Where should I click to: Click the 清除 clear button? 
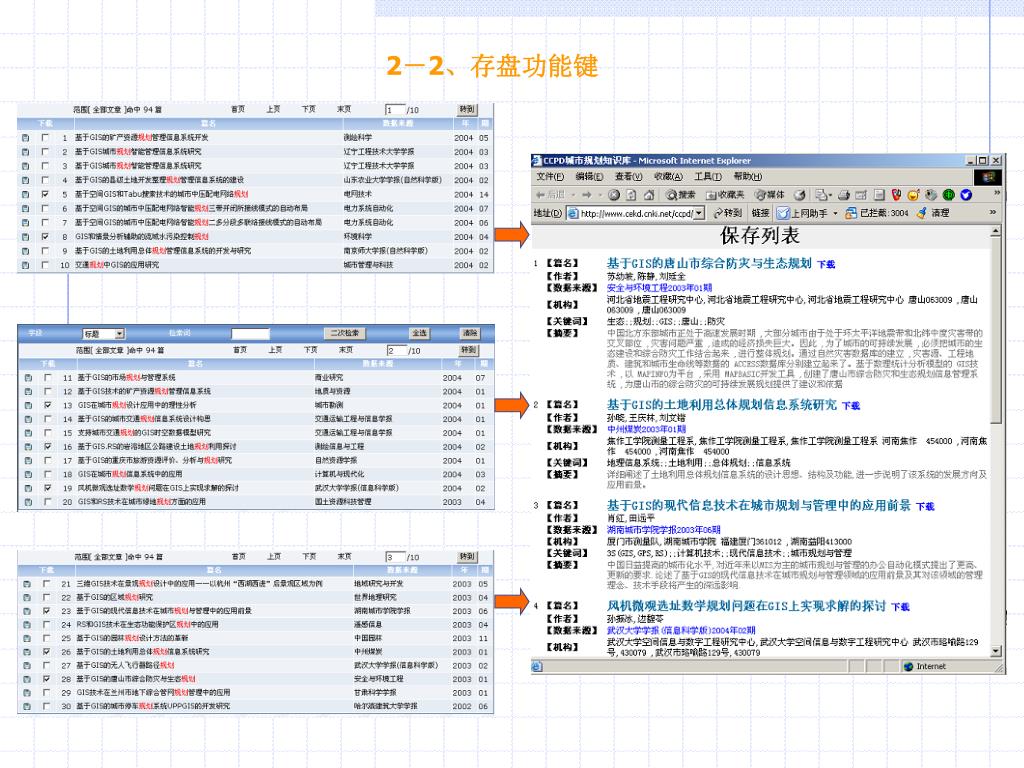(x=470, y=333)
